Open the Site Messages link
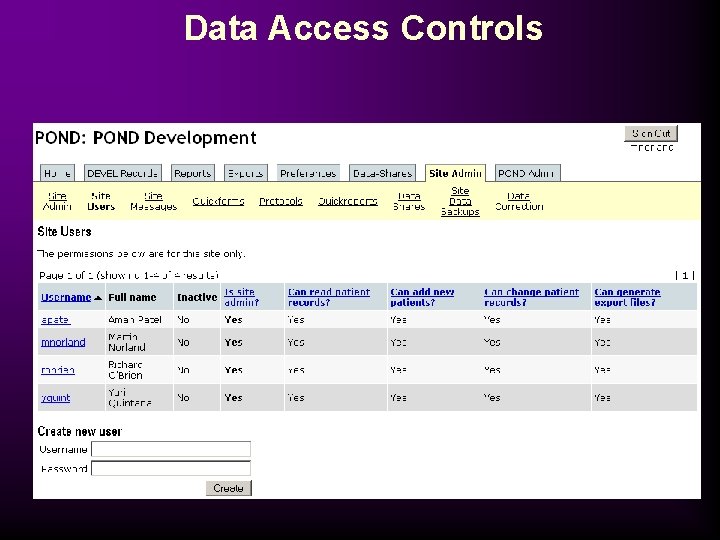The height and width of the screenshot is (540, 720). 153,201
